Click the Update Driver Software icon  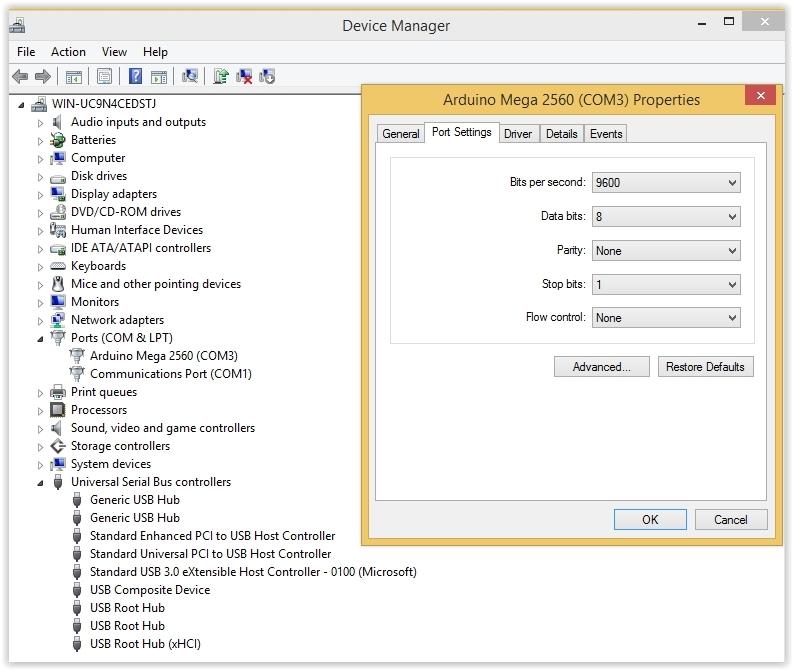(220, 76)
